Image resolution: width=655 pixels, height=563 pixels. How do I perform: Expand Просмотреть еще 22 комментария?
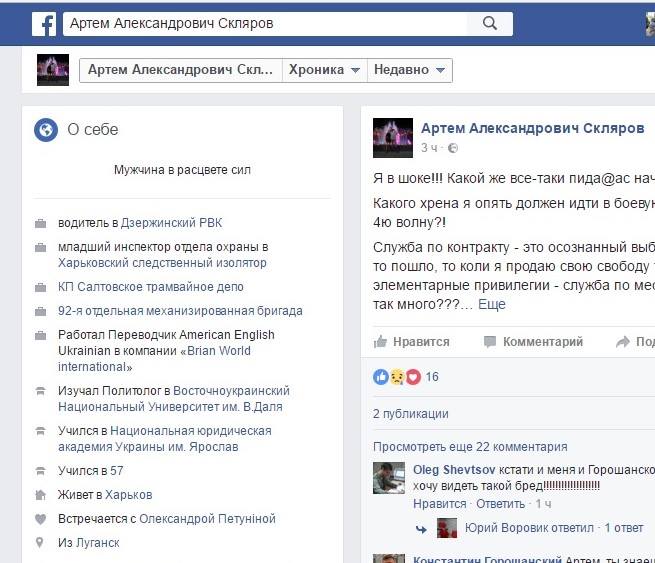[x=470, y=447]
